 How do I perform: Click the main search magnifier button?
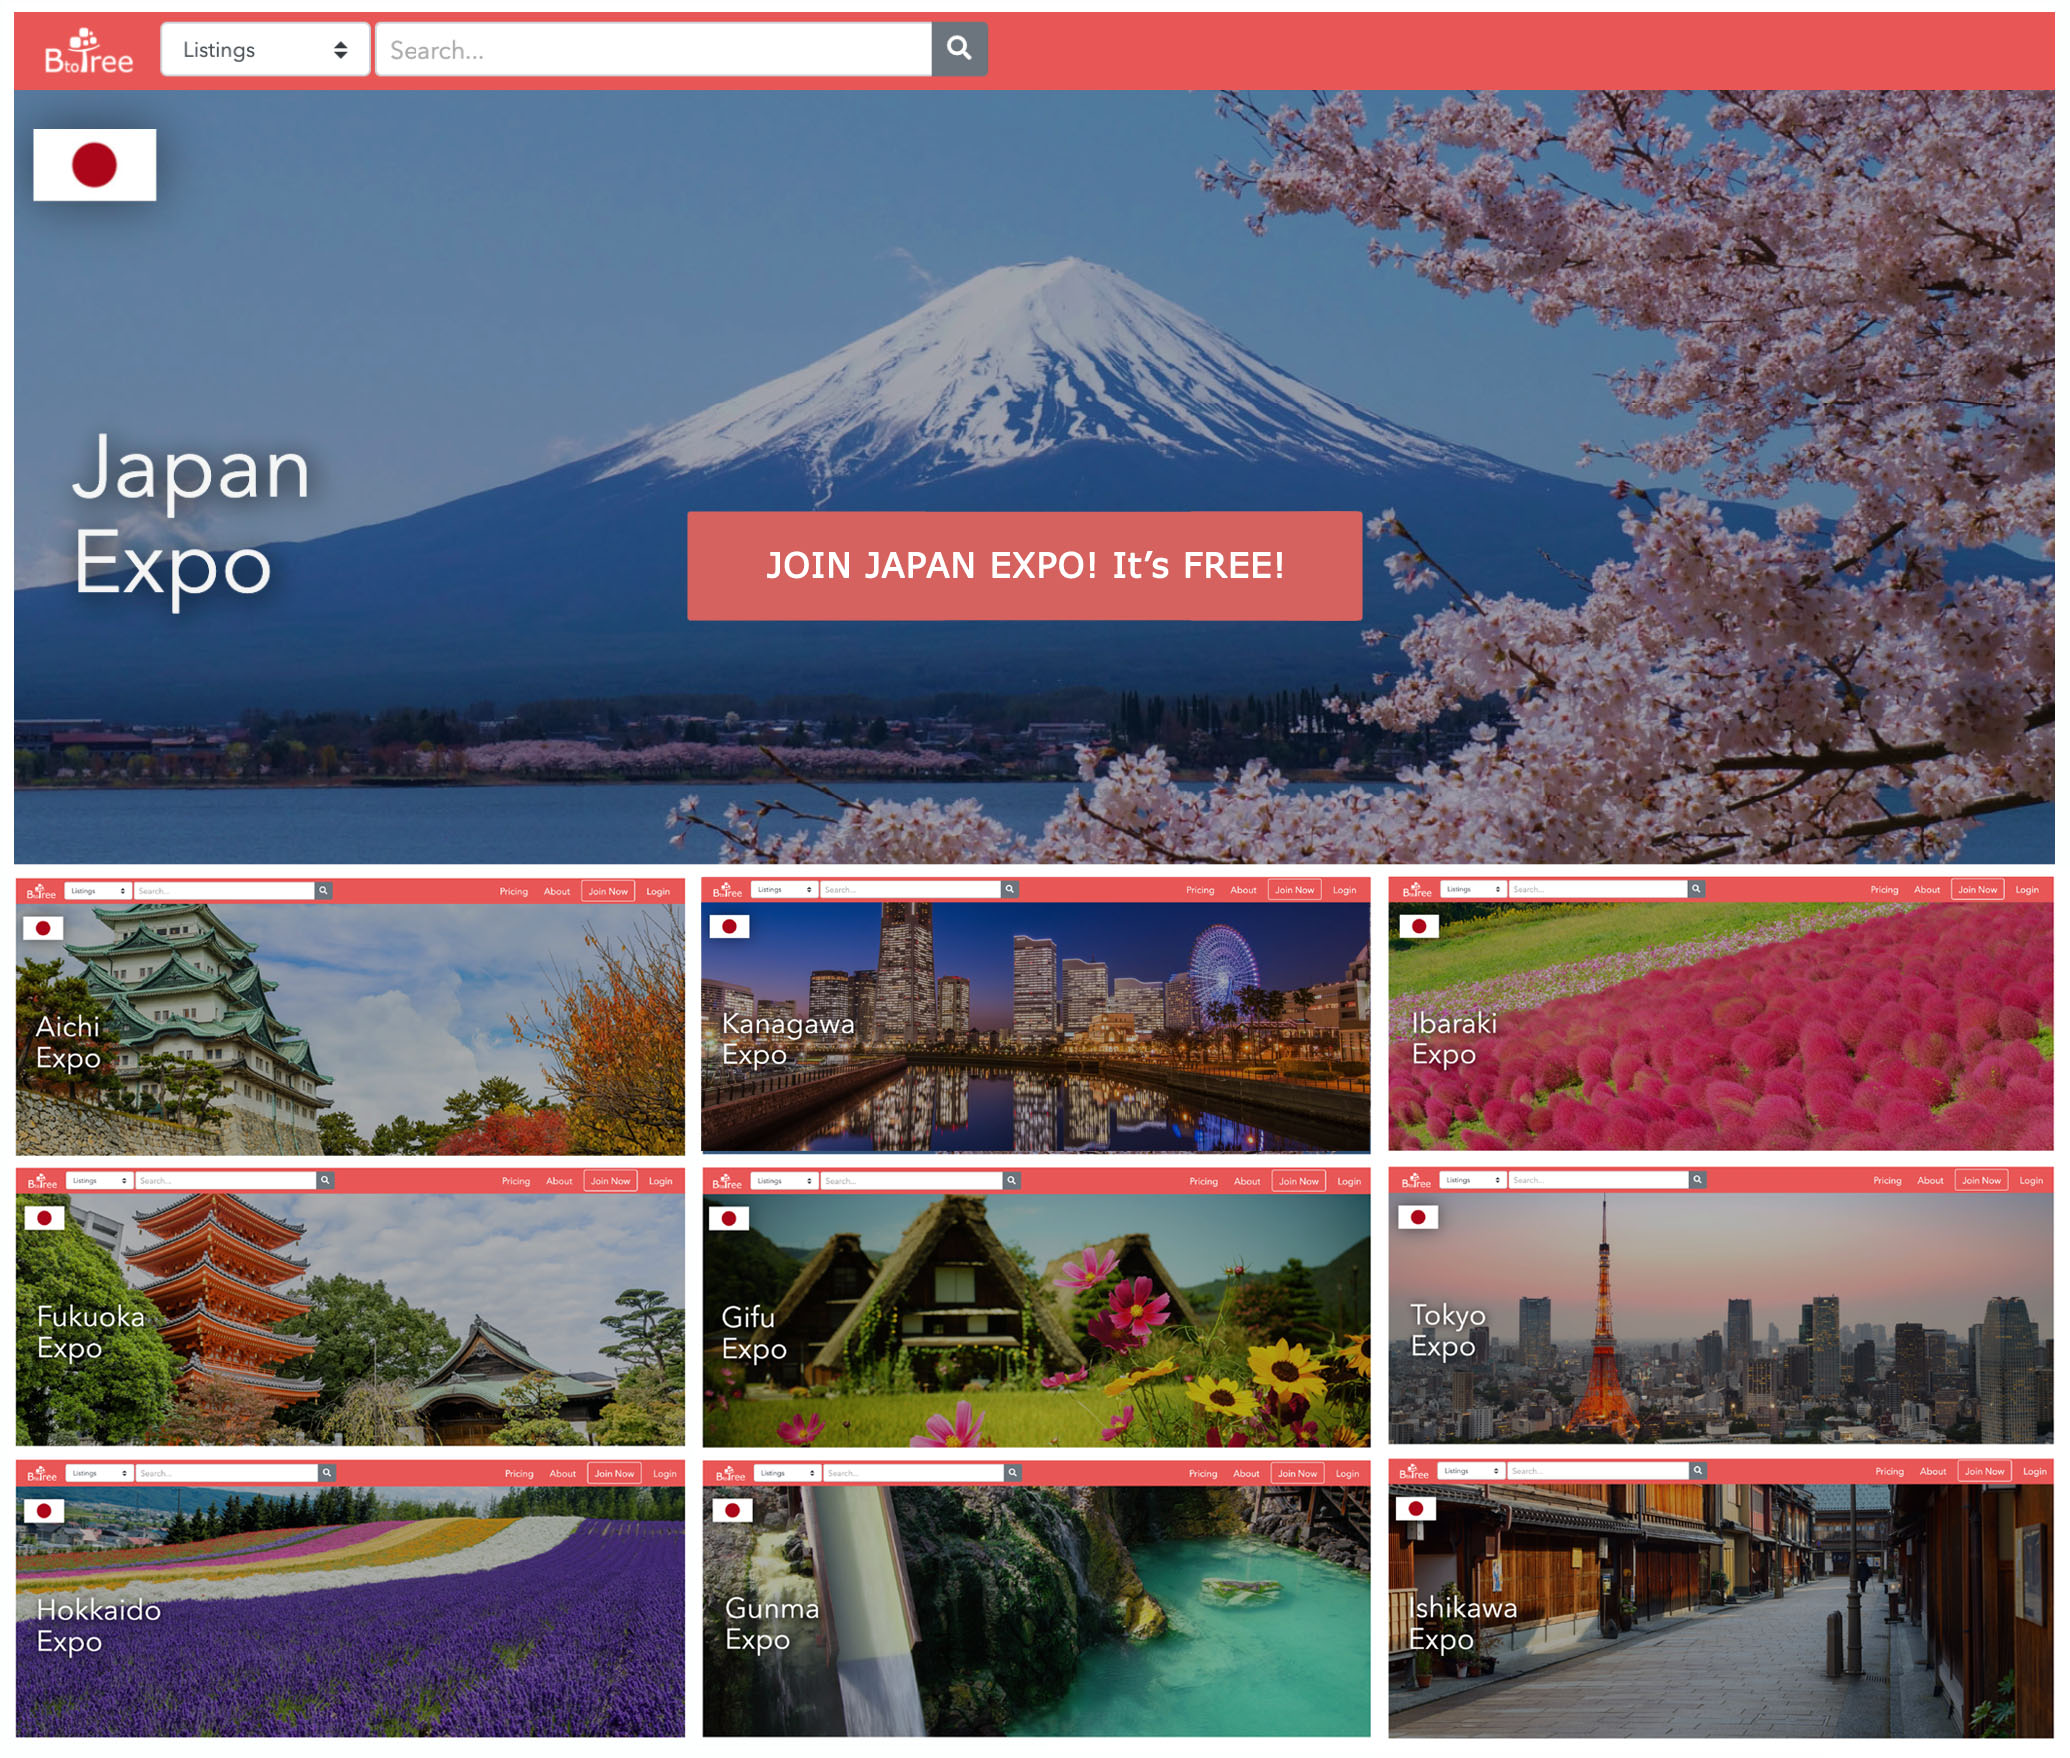[958, 48]
